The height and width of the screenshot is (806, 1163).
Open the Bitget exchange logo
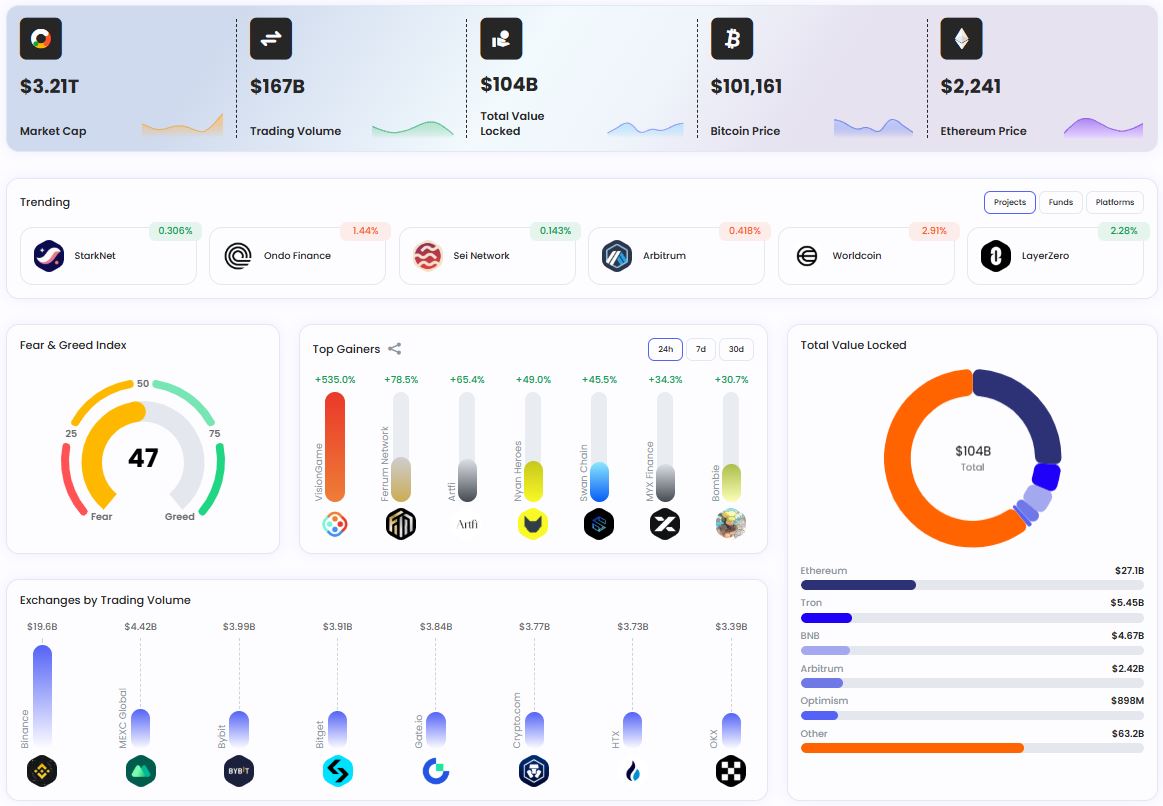[x=337, y=771]
